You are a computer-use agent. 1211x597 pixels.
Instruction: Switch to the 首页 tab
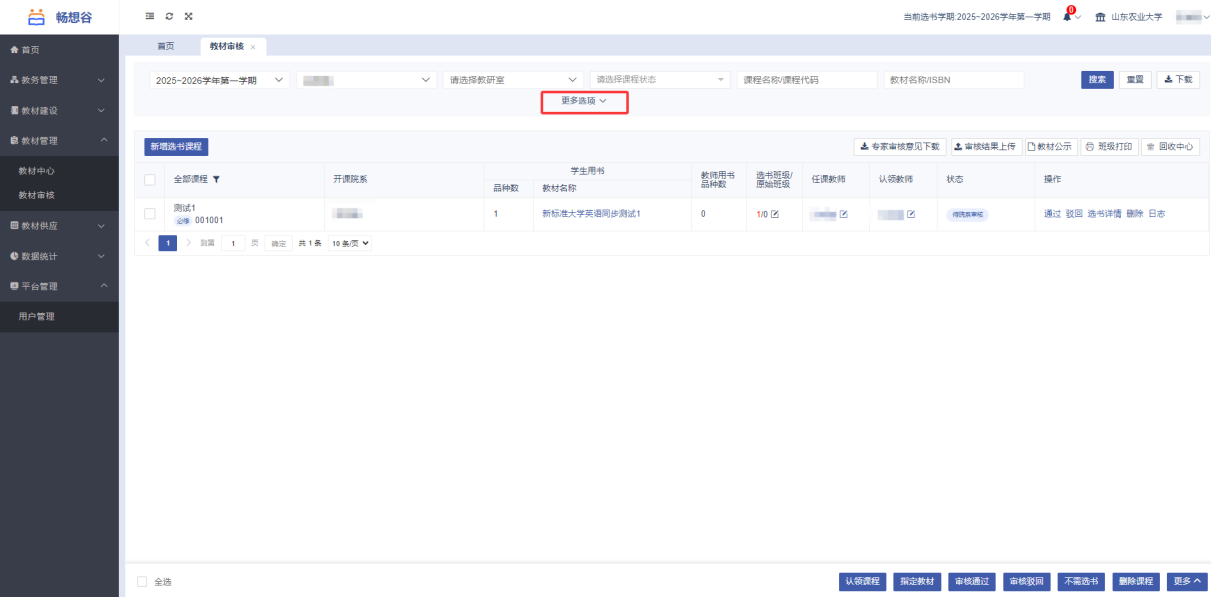[165, 46]
